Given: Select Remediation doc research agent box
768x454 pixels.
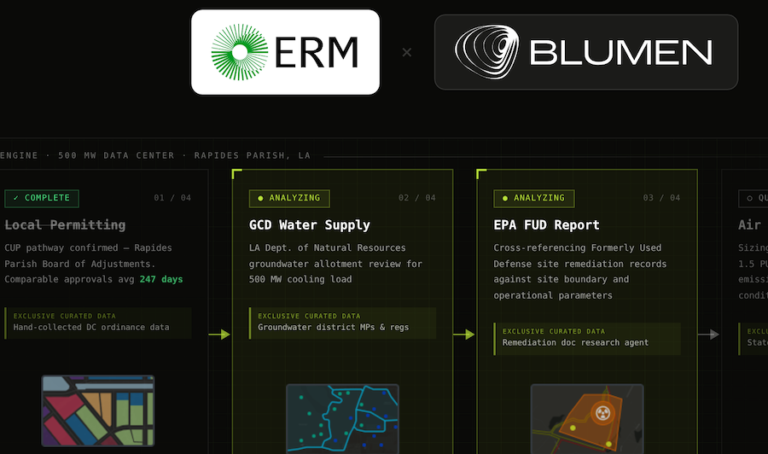Looking at the screenshot, I should [x=587, y=338].
